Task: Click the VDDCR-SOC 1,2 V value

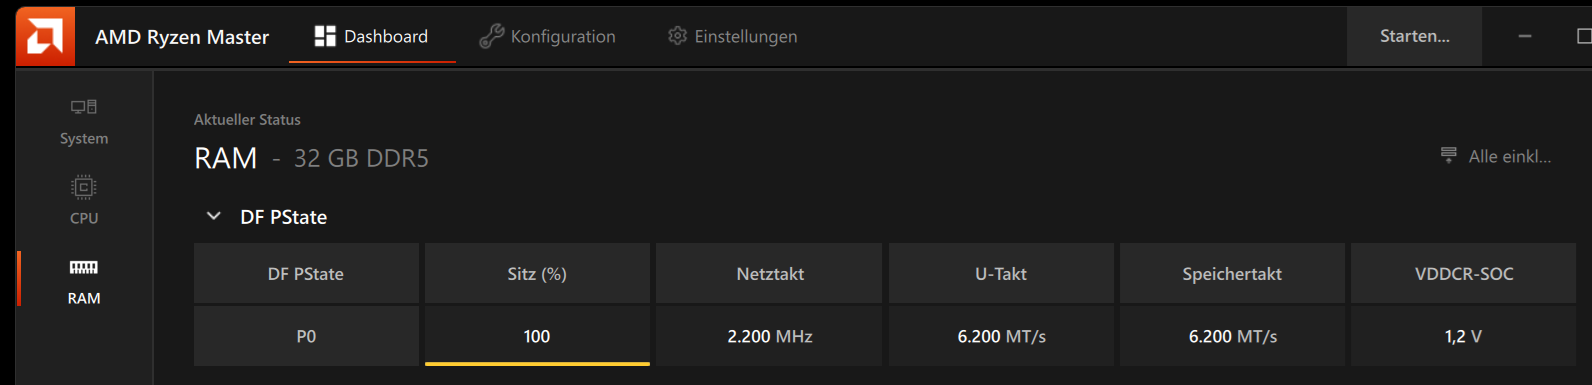Action: point(1463,336)
